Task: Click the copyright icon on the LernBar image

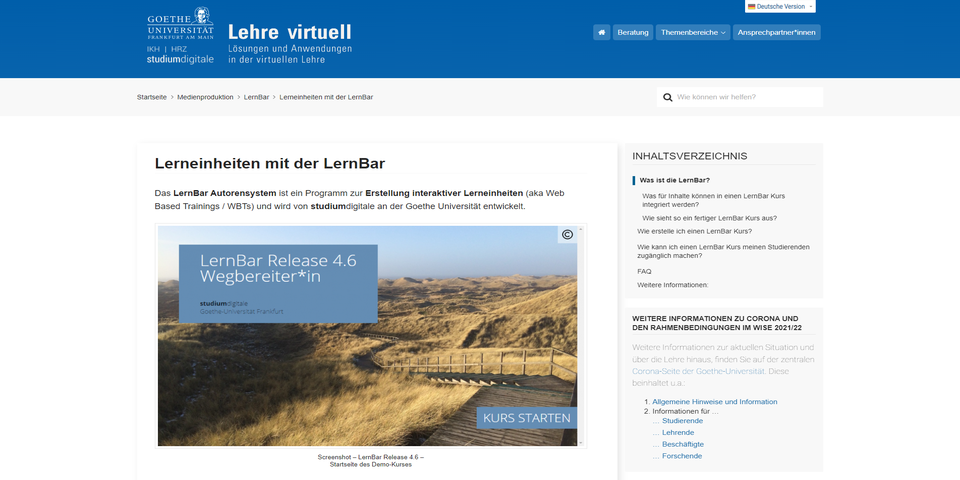Action: 568,234
